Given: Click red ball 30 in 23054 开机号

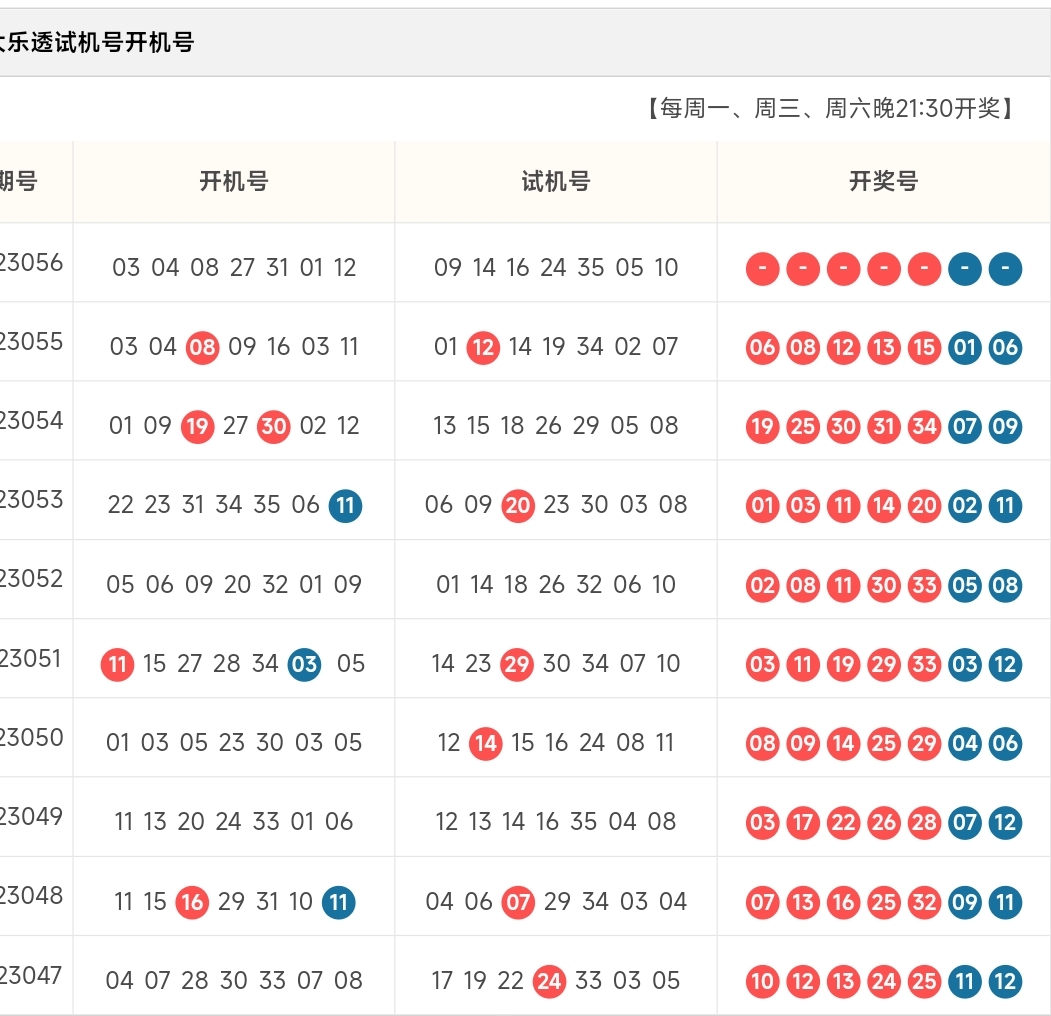Looking at the screenshot, I should click(273, 426).
